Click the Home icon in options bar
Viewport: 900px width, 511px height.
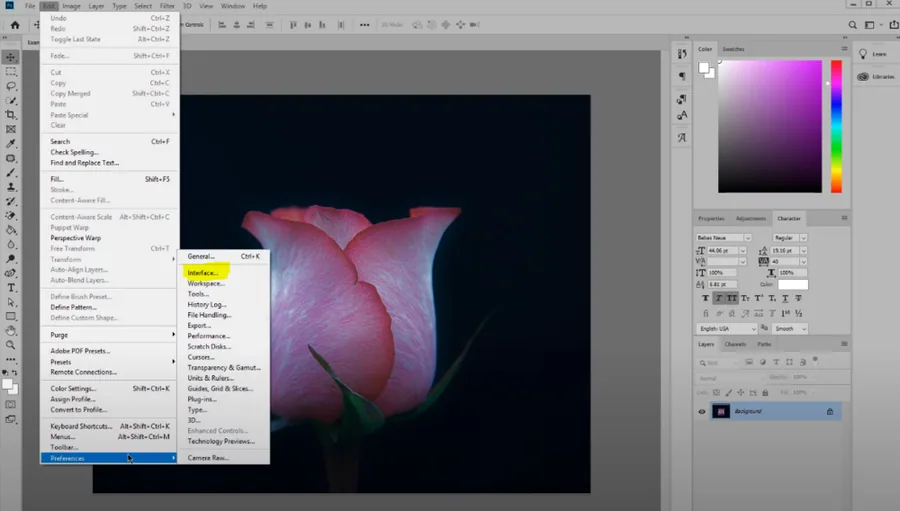[15, 25]
